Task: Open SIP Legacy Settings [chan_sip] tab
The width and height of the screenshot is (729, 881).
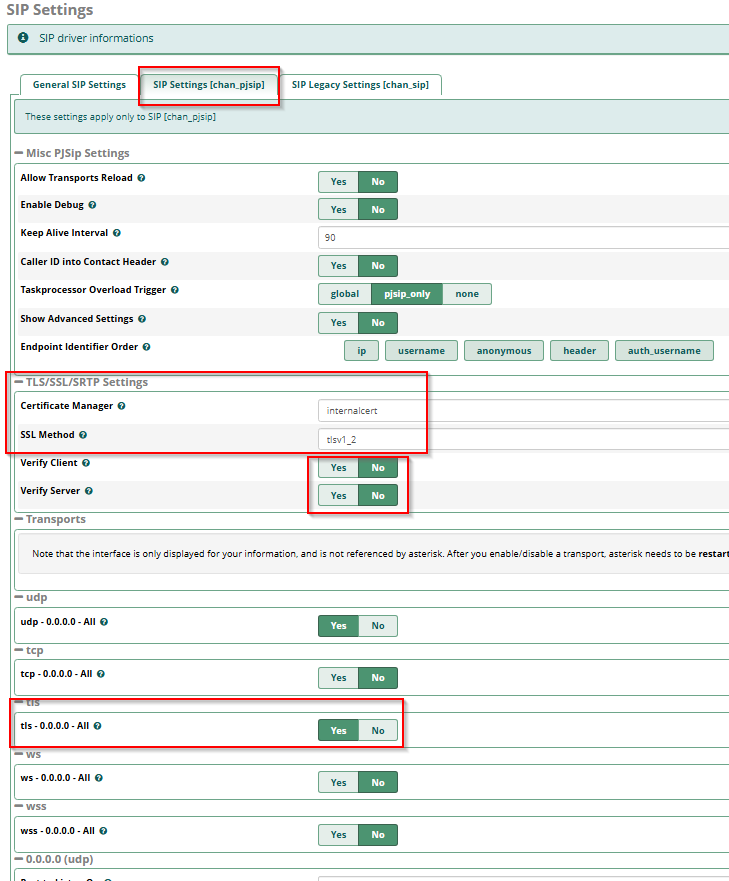Action: pyautogui.click(x=360, y=85)
